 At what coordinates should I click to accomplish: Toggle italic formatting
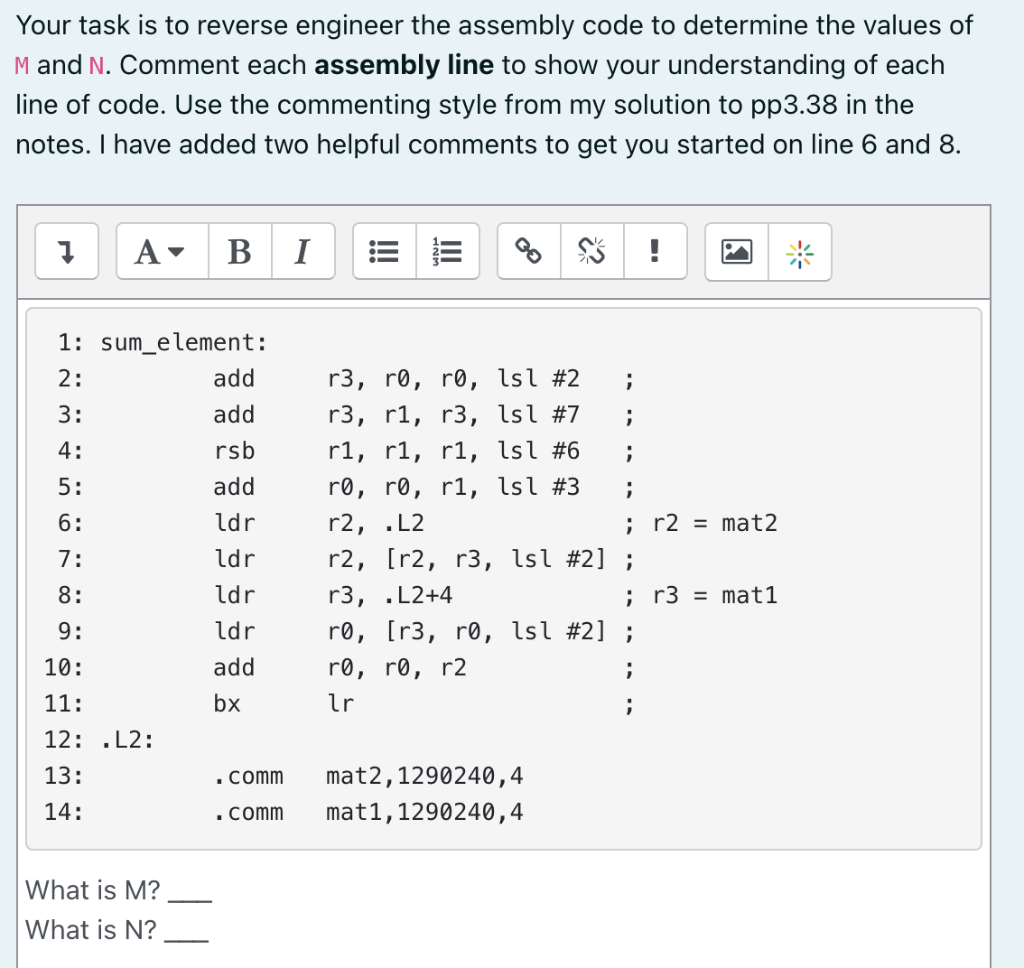point(301,251)
